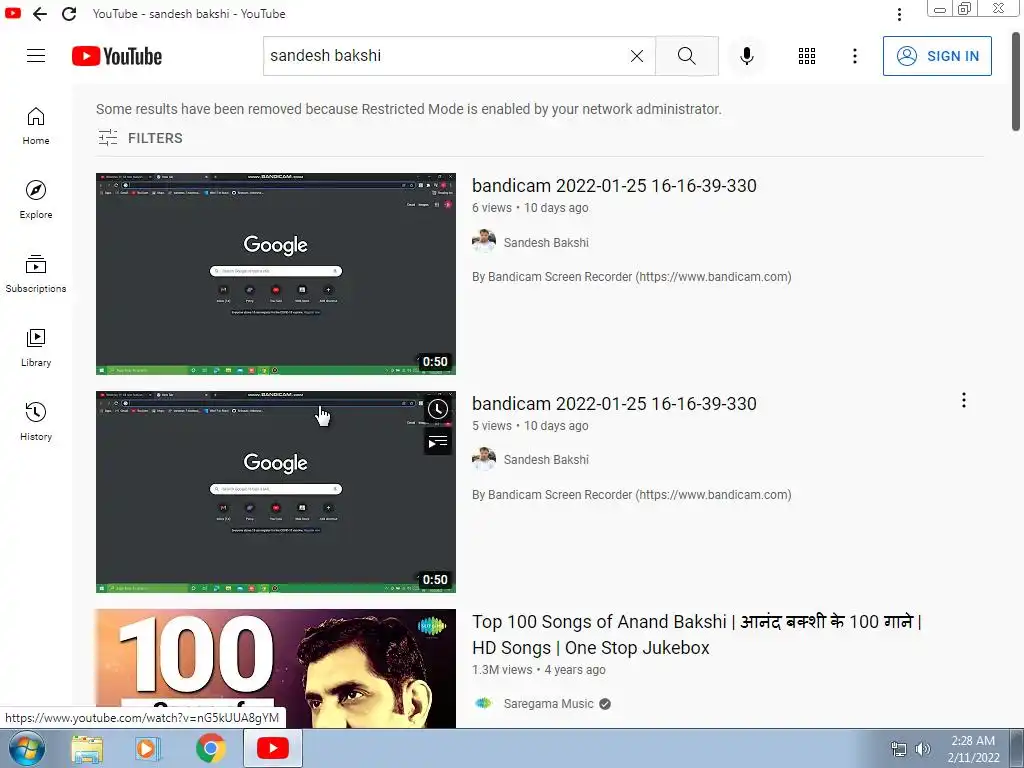This screenshot has height=768, width=1024.
Task: Click the page's vertical scrollbar
Action: point(1016,82)
